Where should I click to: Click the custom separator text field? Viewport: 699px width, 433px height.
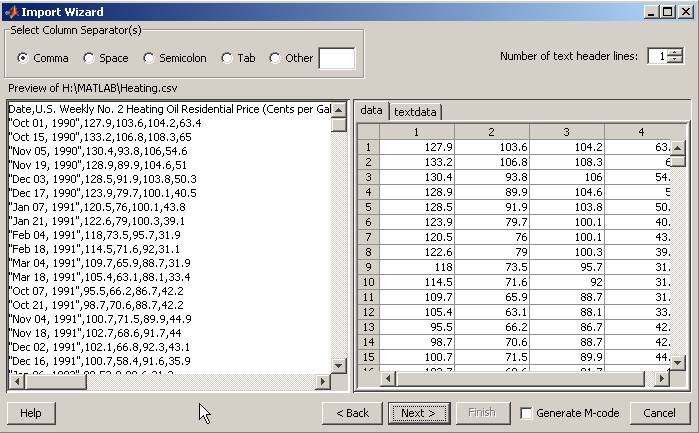pos(336,58)
